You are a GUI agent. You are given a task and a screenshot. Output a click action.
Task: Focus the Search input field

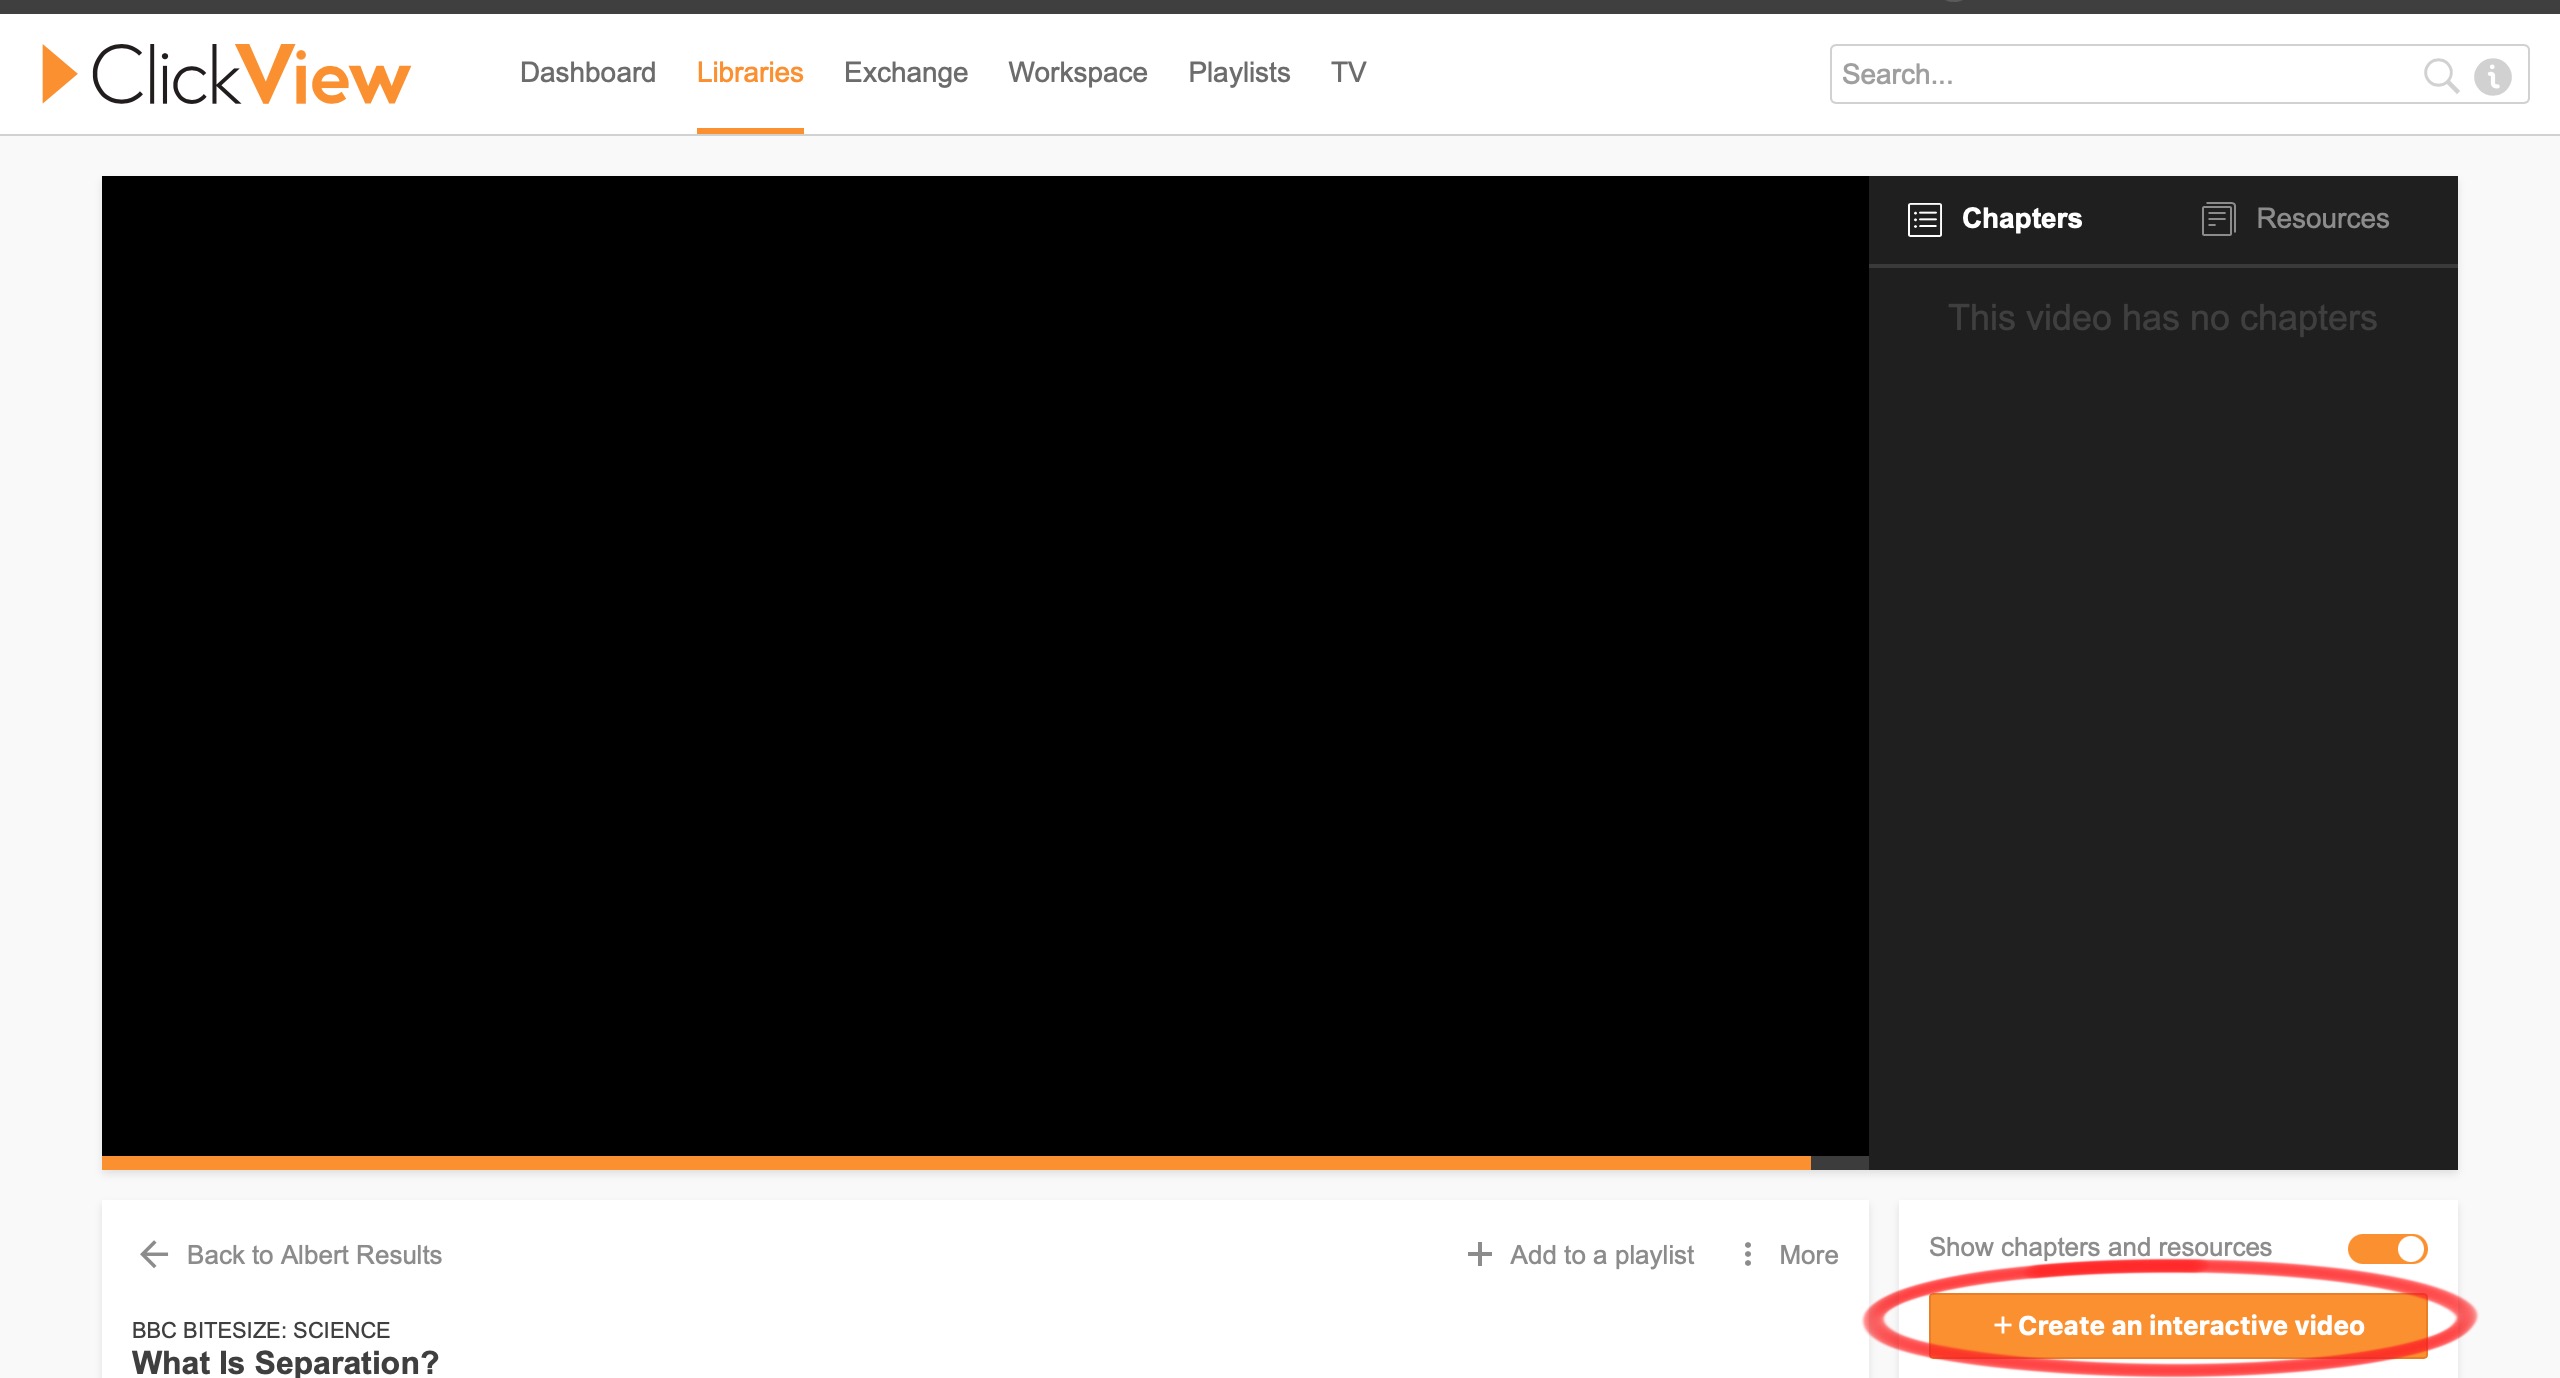2120,75
